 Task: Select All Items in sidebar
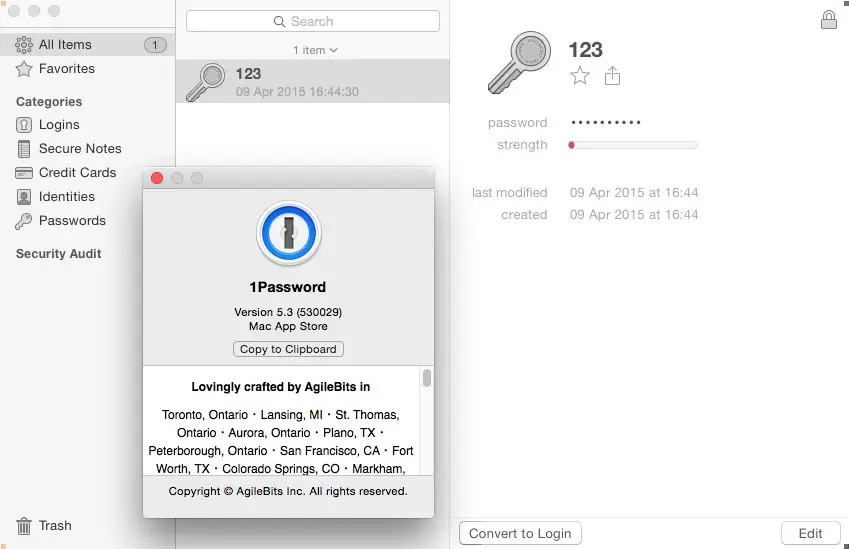(87, 44)
